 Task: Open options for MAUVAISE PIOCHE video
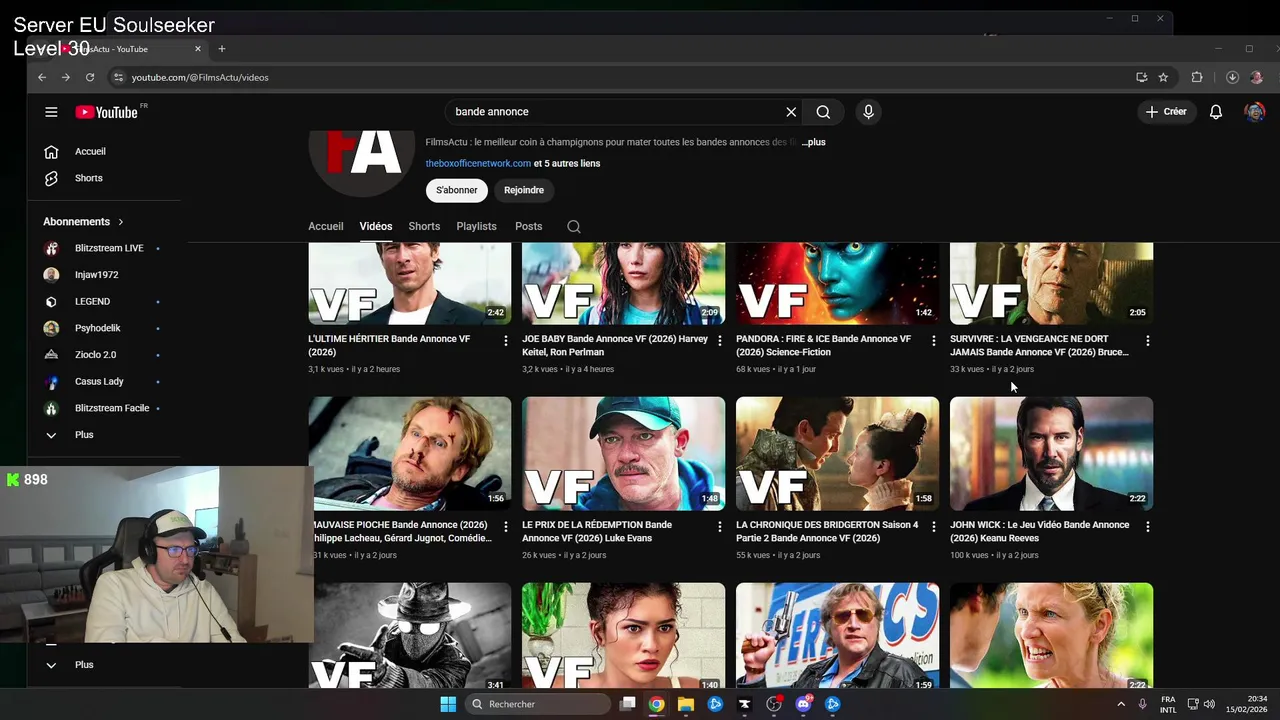click(505, 527)
